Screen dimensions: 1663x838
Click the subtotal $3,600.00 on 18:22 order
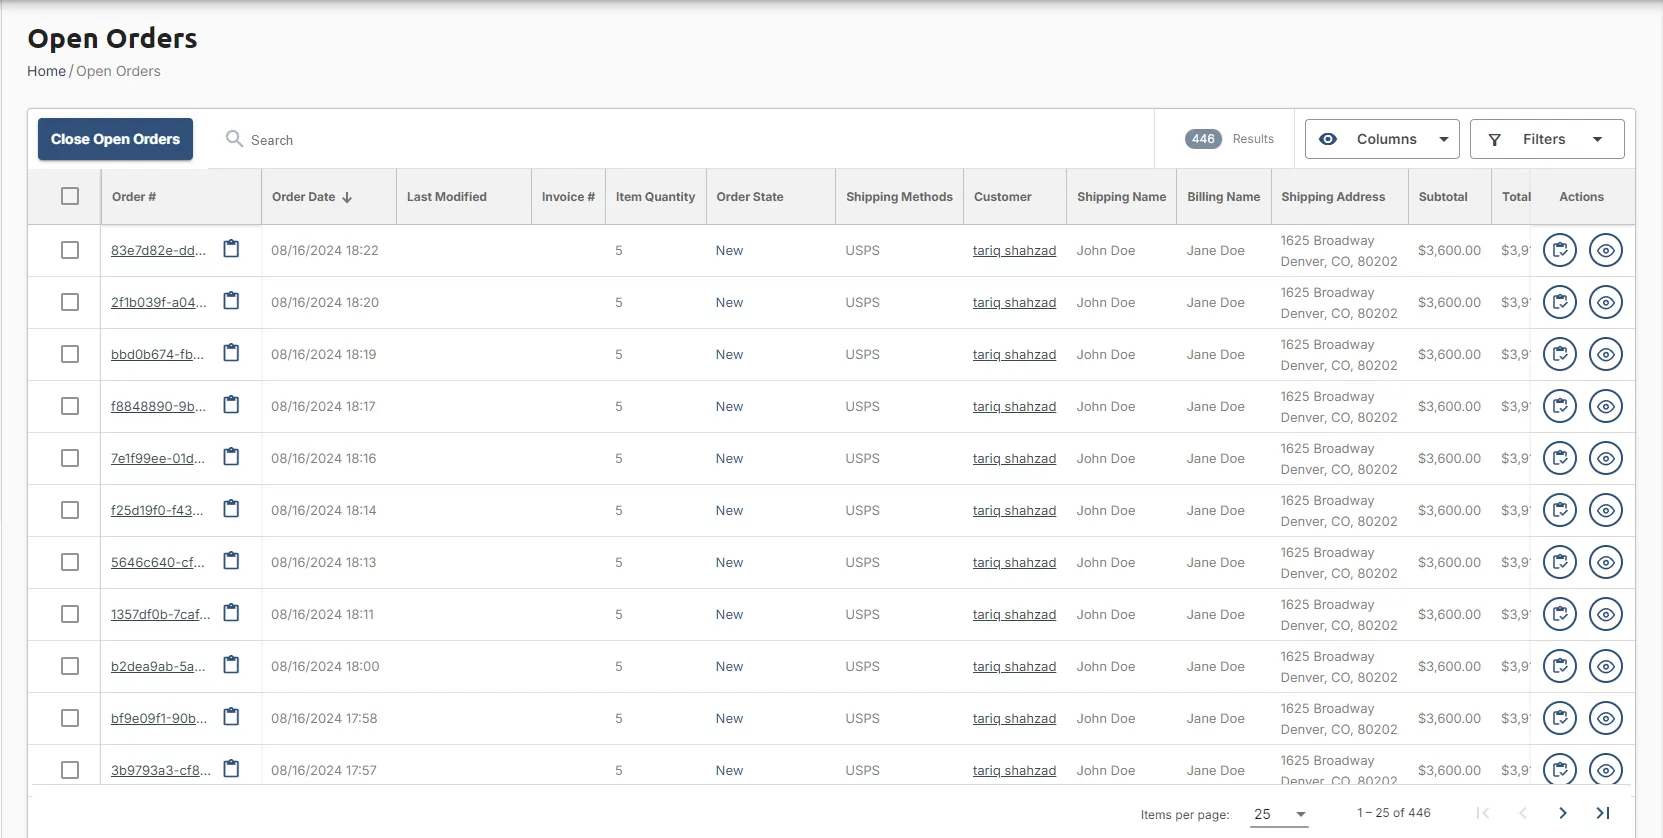click(x=1449, y=250)
